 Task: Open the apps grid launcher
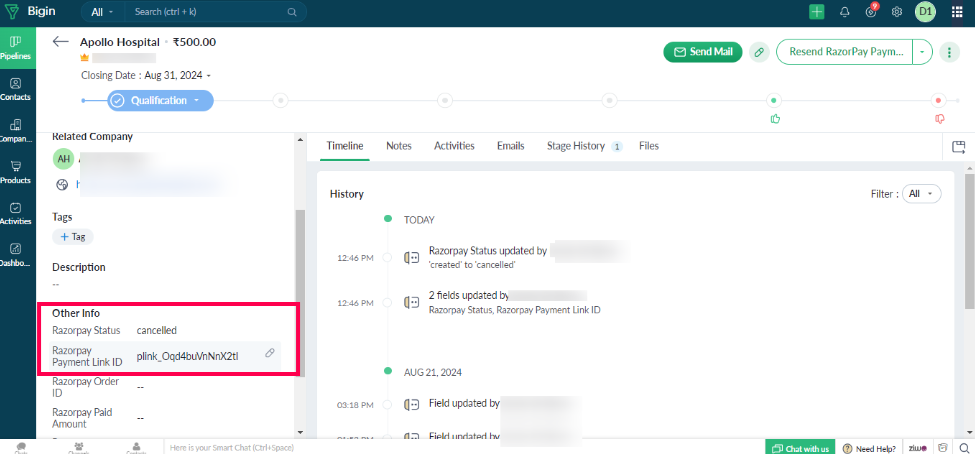click(957, 12)
